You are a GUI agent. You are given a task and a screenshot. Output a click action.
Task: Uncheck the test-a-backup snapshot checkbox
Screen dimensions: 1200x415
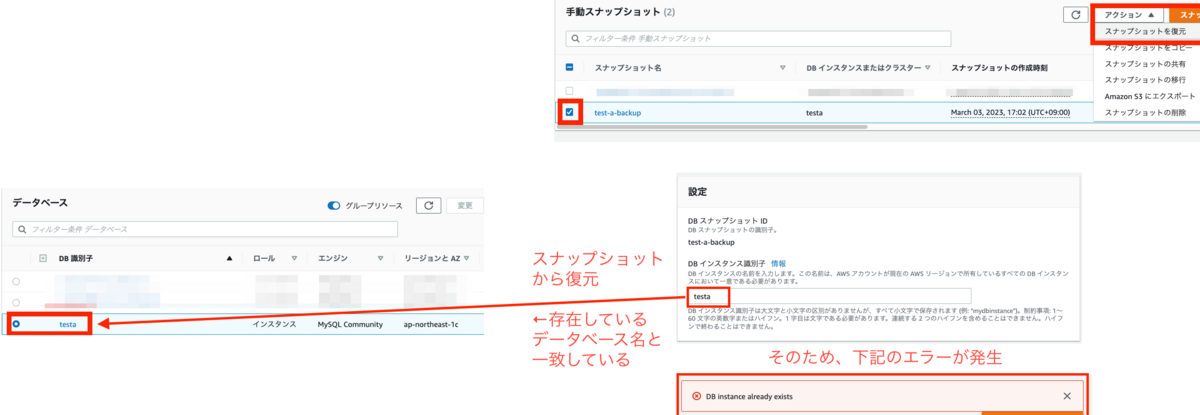click(x=570, y=113)
